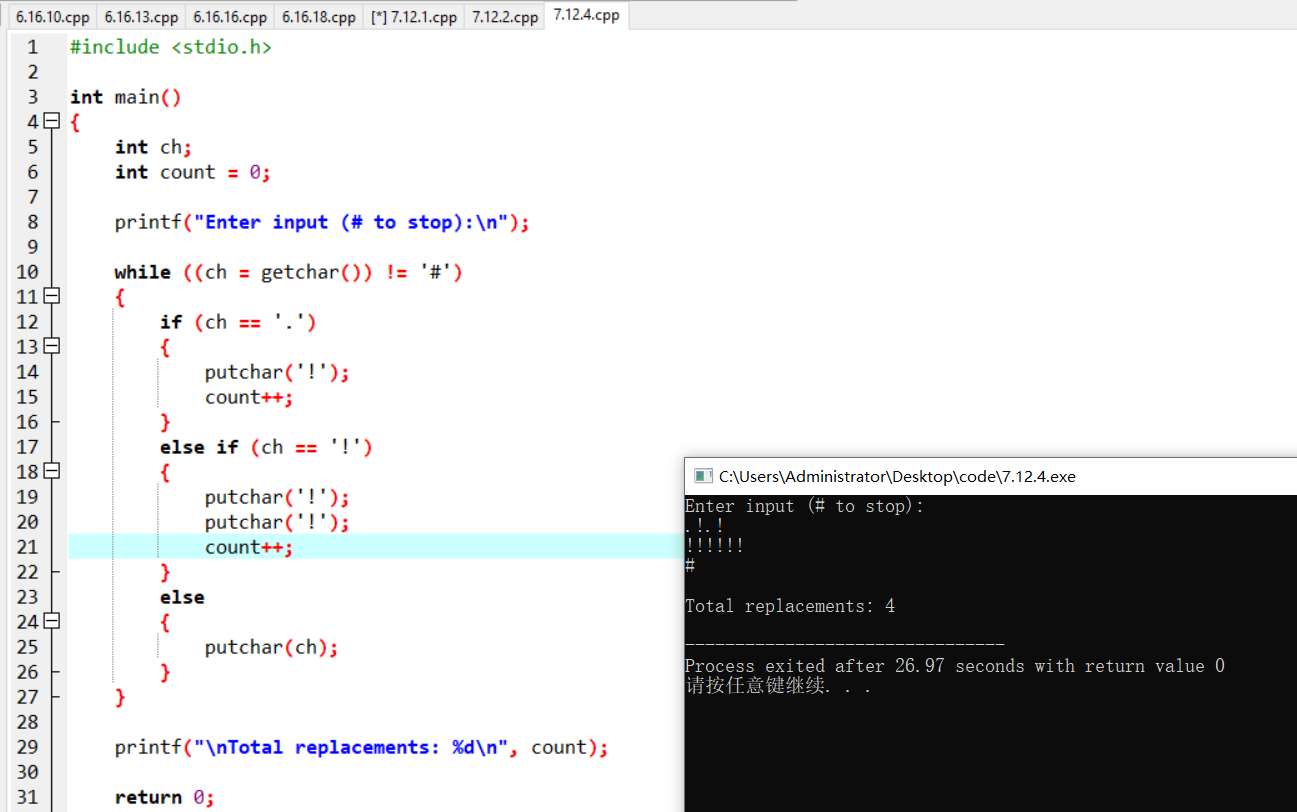The width and height of the screenshot is (1297, 812).
Task: Switch to the 6.16.16.cpp tab
Action: [x=230, y=17]
